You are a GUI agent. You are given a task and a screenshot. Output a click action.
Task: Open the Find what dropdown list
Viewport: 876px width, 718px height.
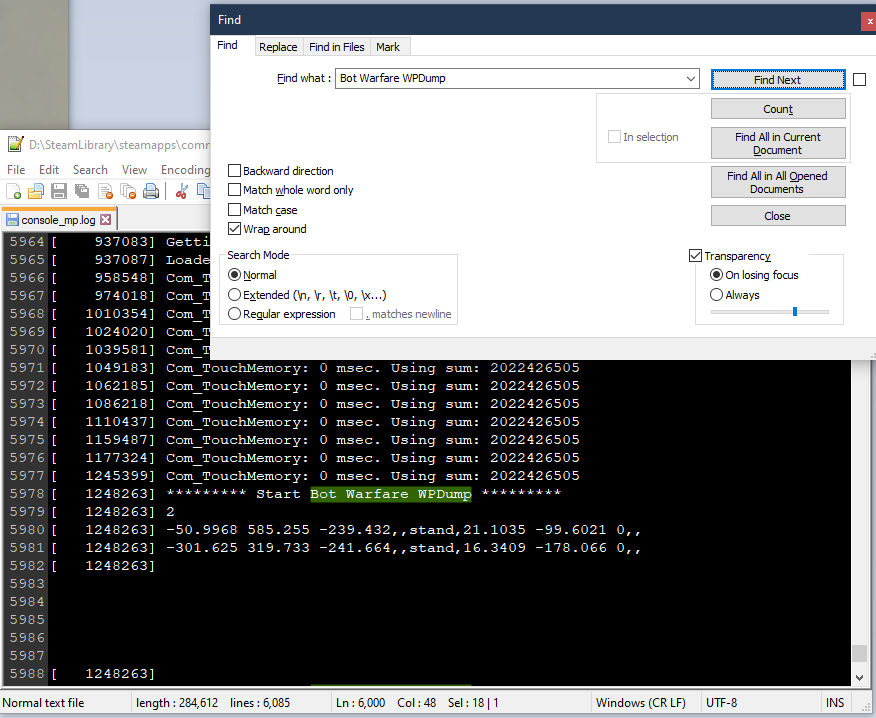(x=692, y=78)
